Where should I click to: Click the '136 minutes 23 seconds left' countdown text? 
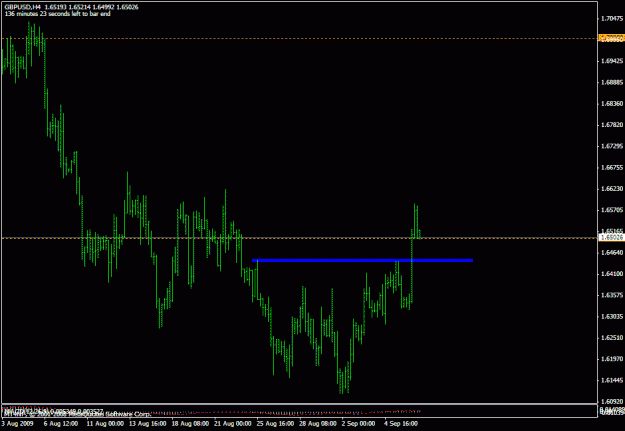click(x=57, y=14)
